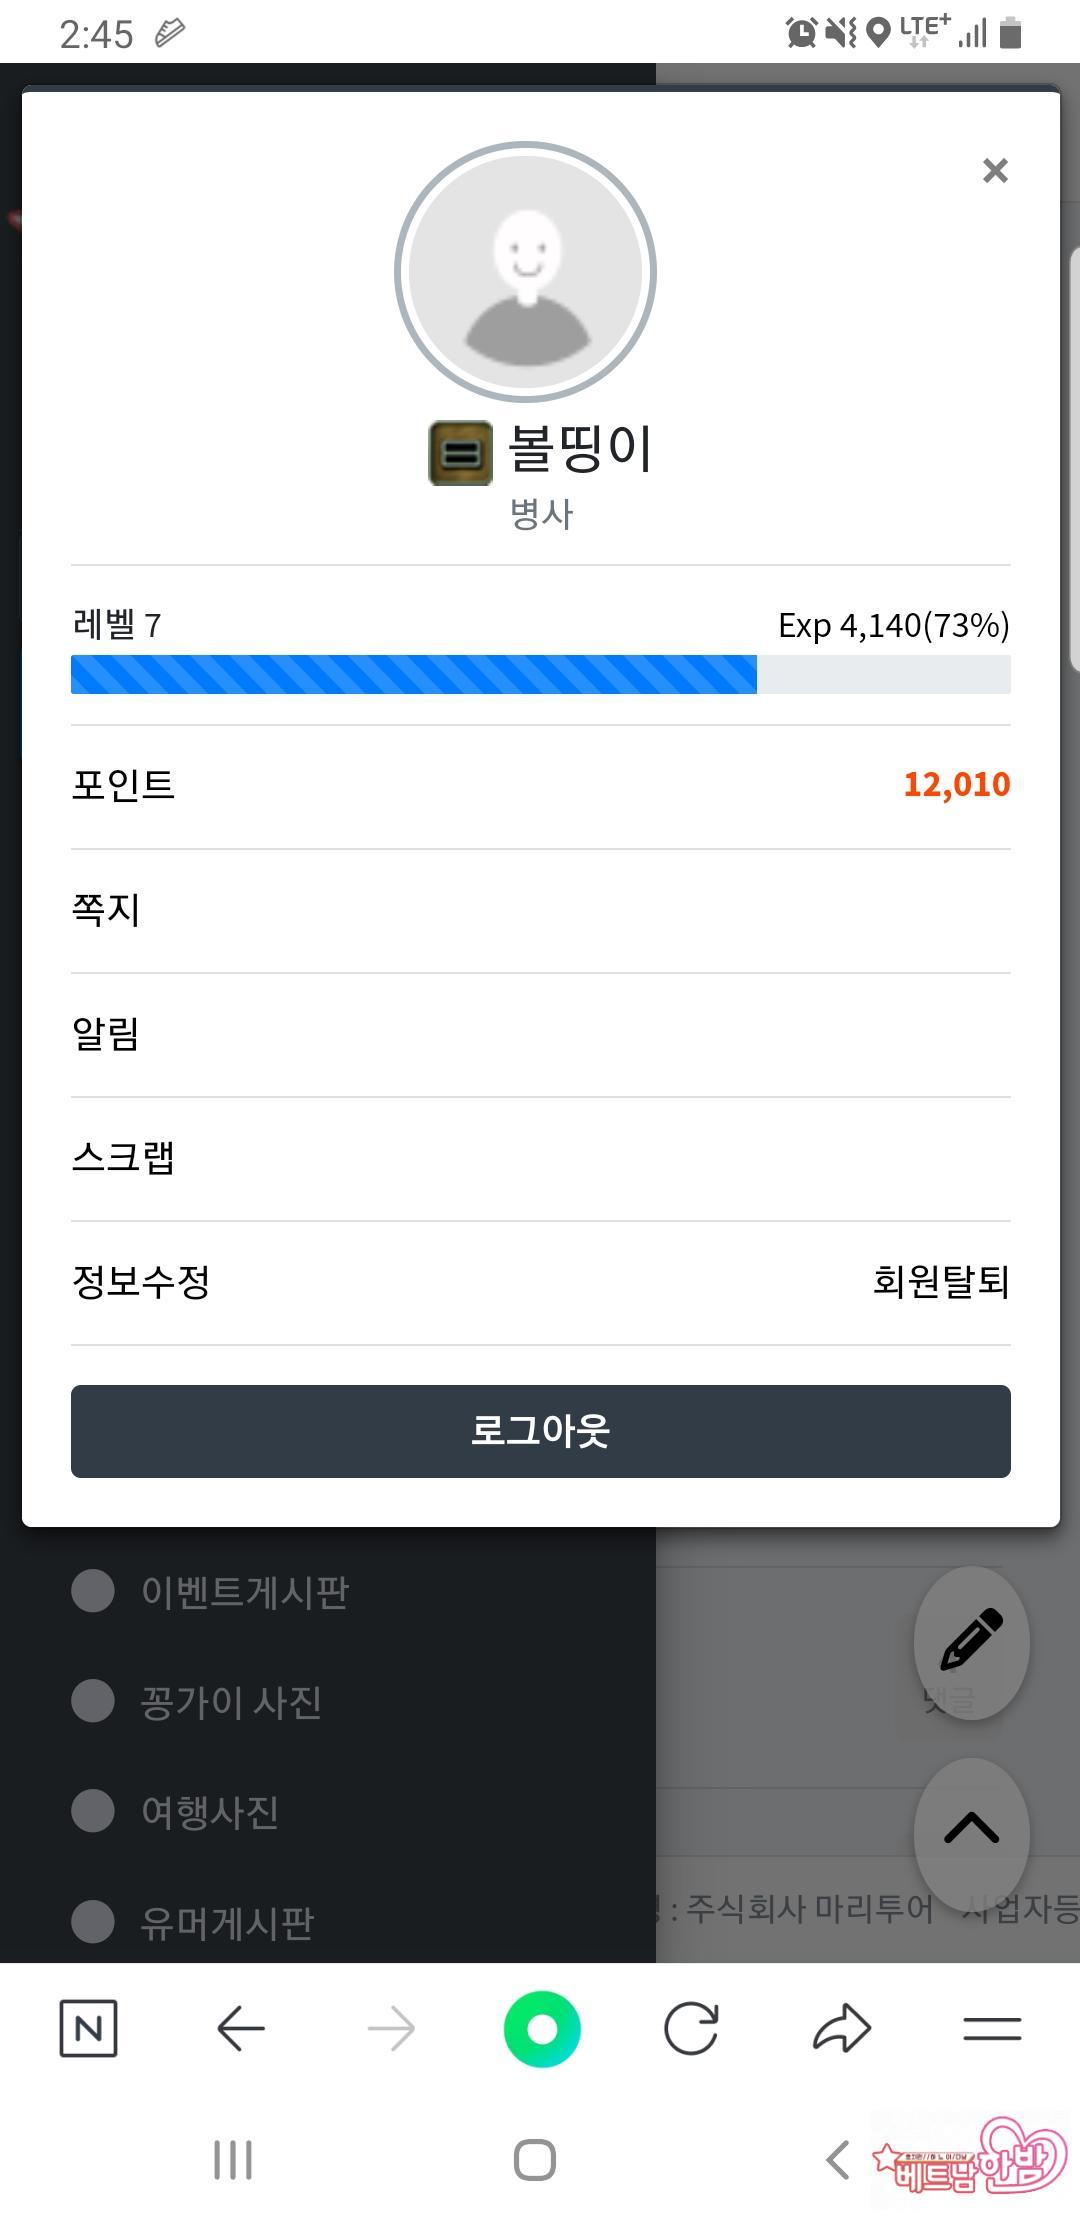Open the 알림 notifications entry
The image size is (1080, 2220).
(106, 1033)
